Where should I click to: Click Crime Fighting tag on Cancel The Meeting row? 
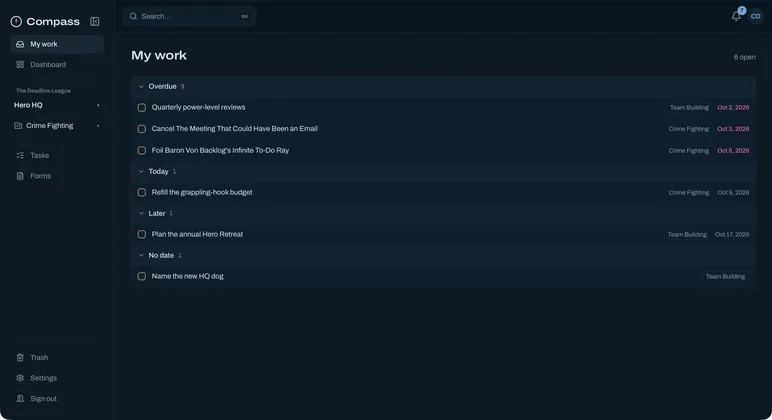[688, 129]
